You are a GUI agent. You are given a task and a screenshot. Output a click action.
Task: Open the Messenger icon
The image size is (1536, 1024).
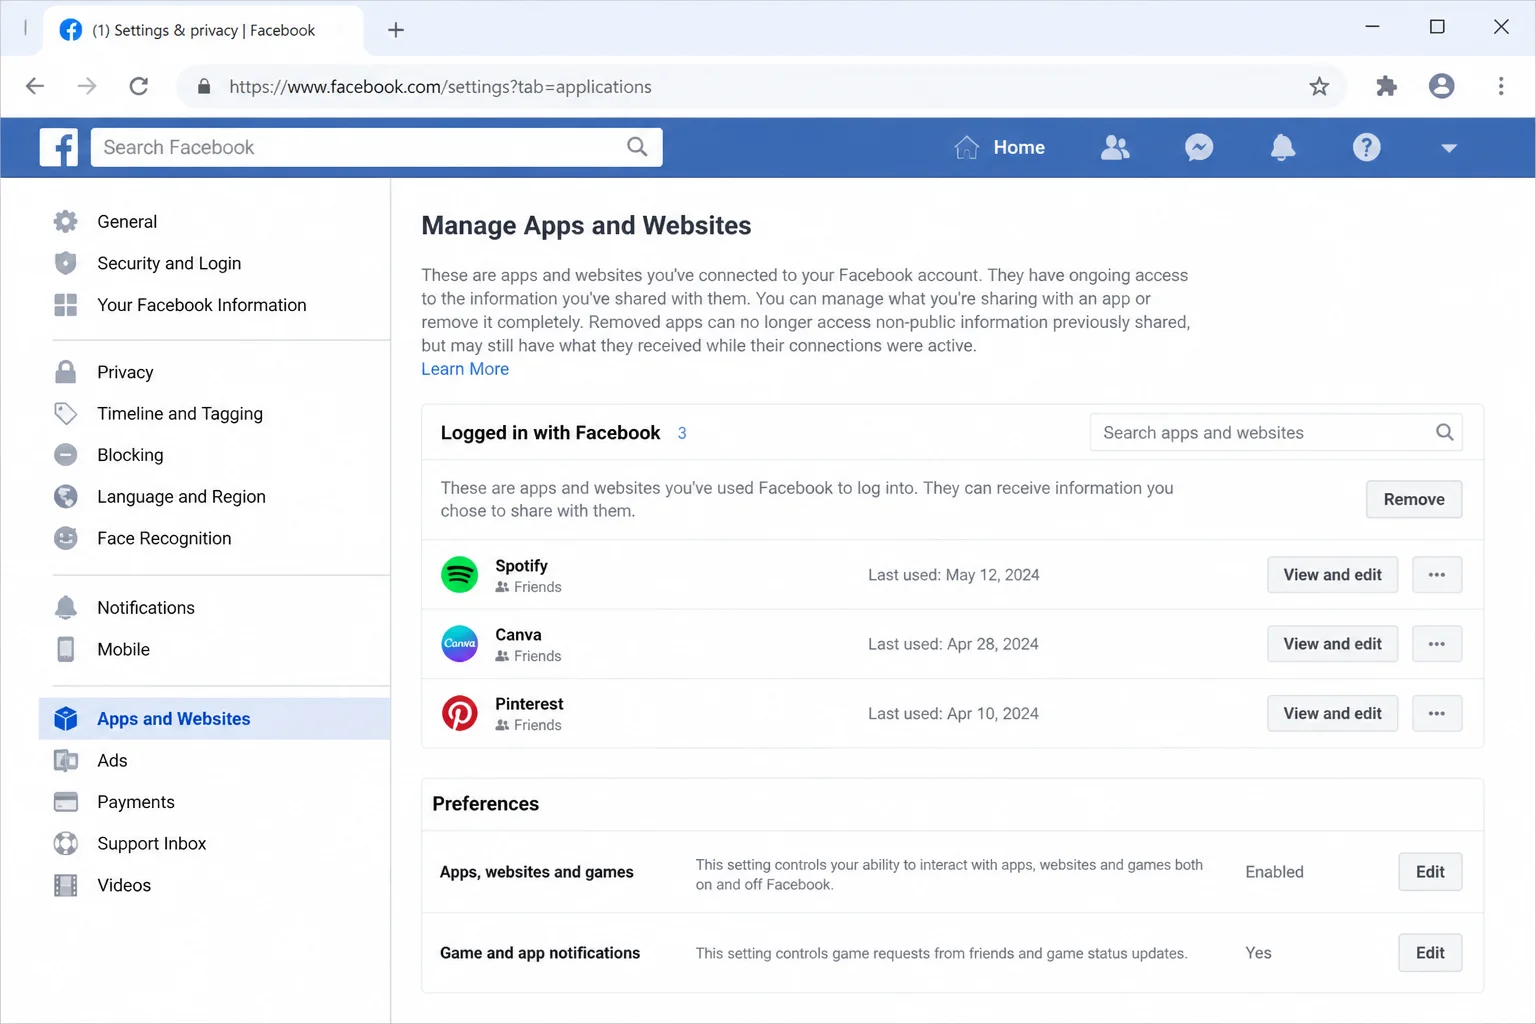(1199, 147)
